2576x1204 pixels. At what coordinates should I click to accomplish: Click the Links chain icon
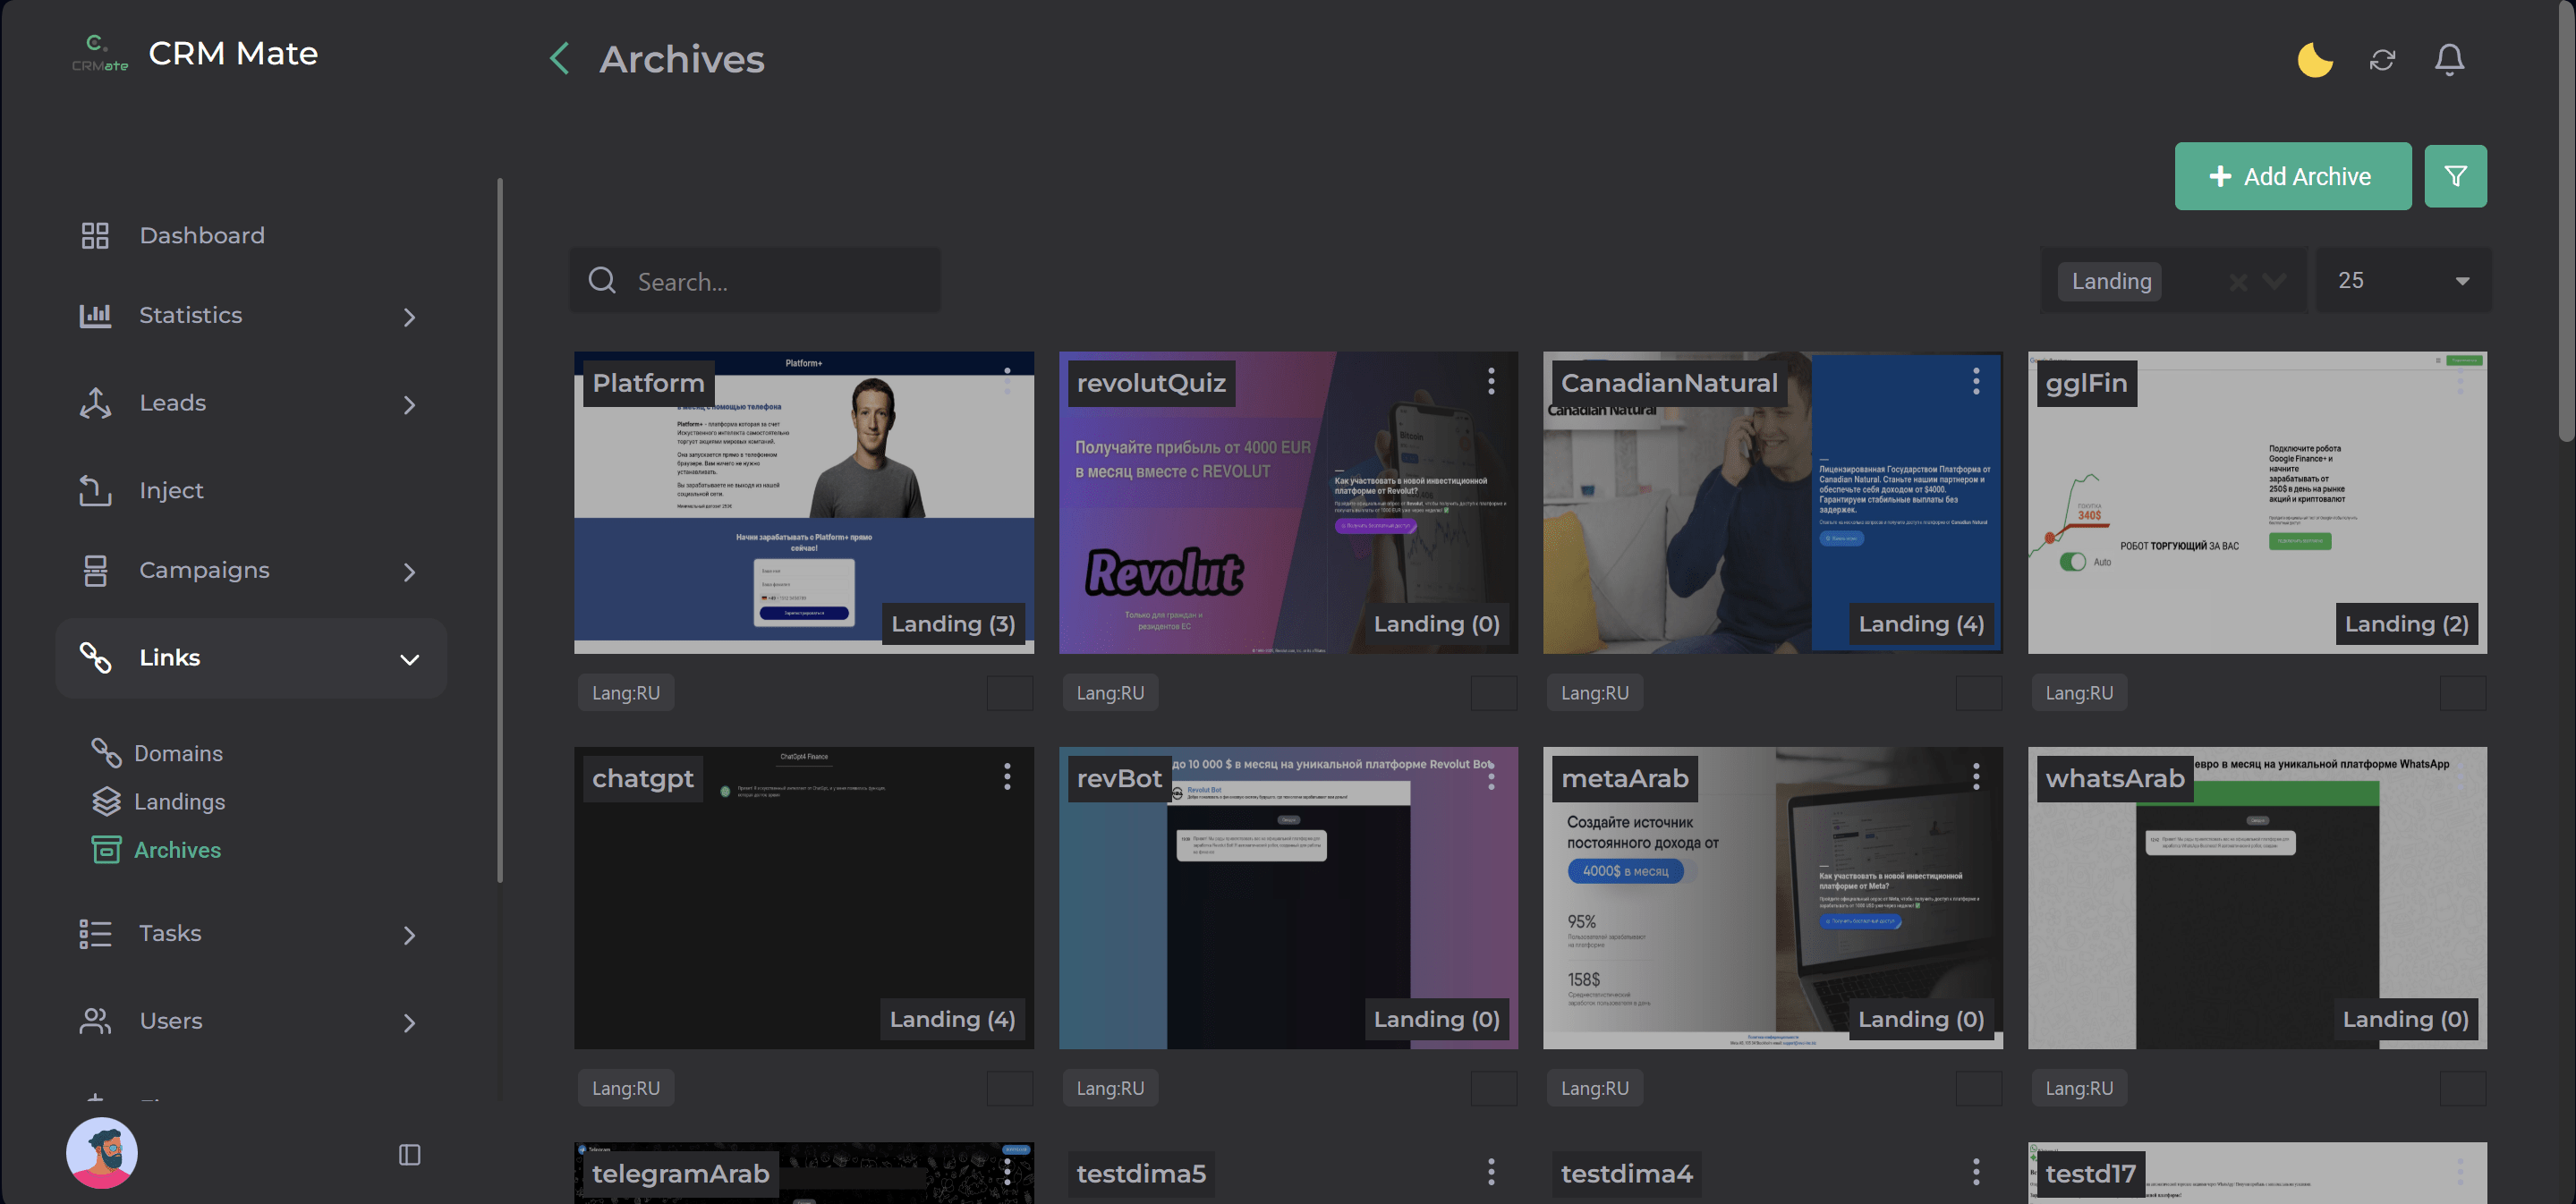[x=95, y=657]
